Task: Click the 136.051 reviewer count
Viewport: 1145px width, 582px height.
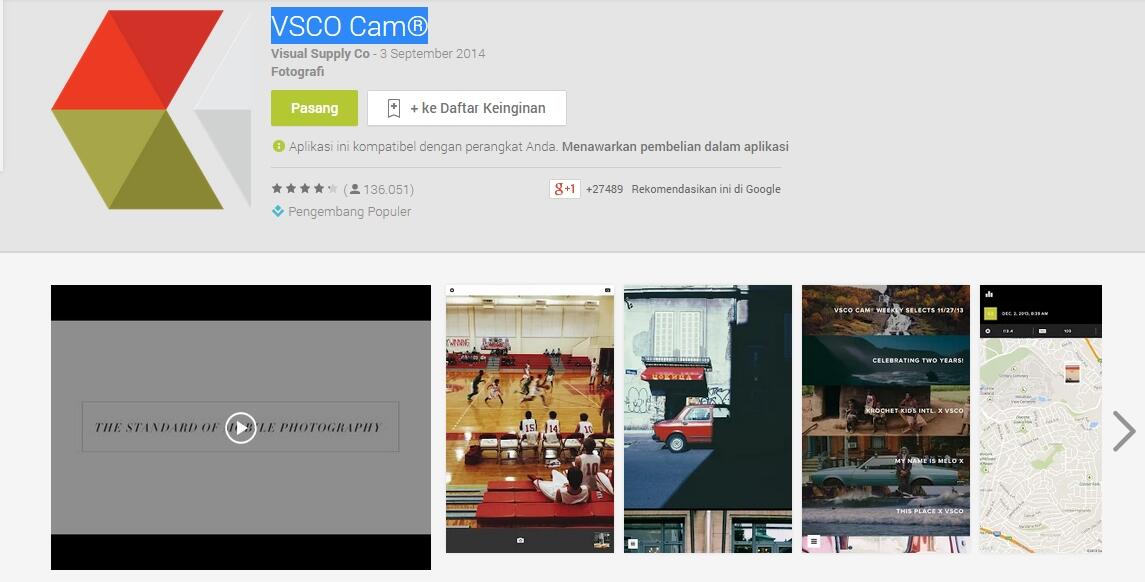Action: click(x=381, y=190)
